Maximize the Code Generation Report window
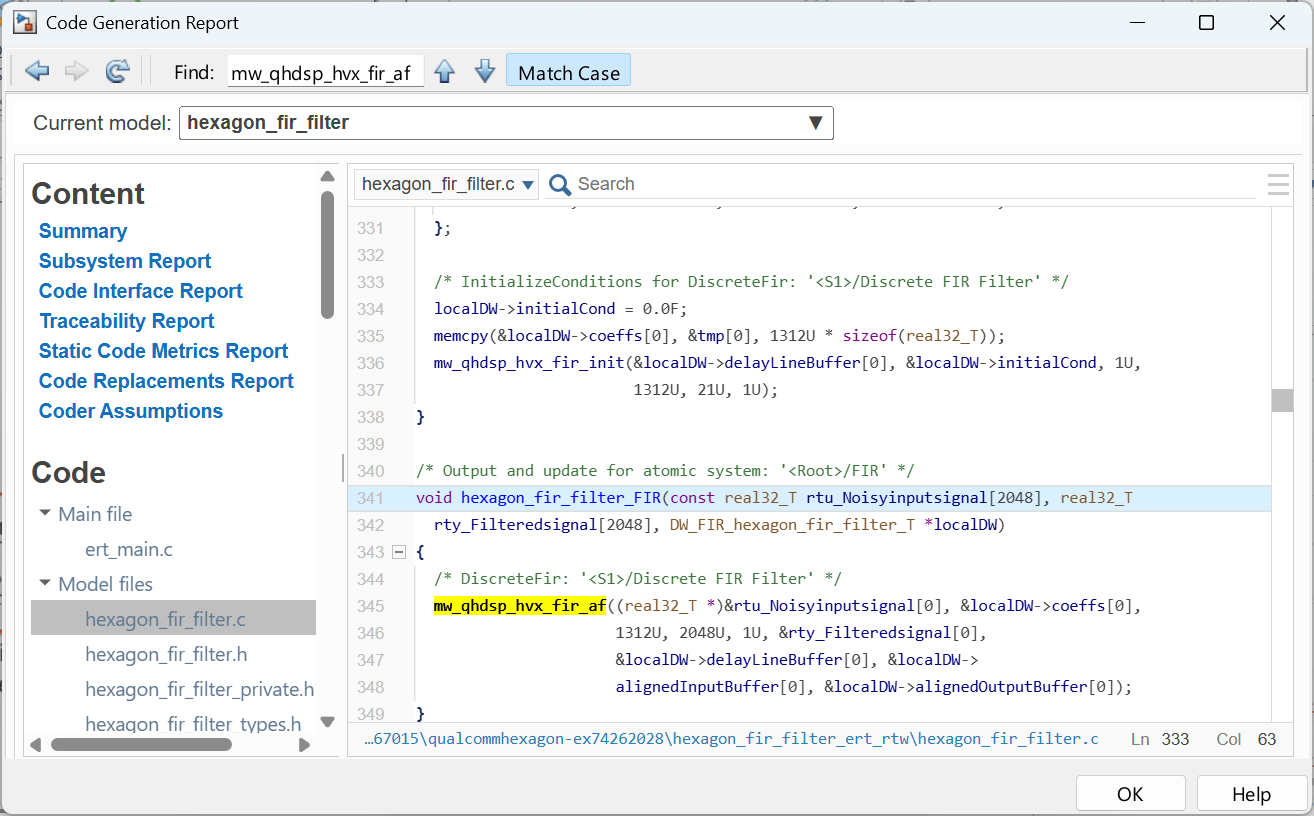 tap(1207, 22)
